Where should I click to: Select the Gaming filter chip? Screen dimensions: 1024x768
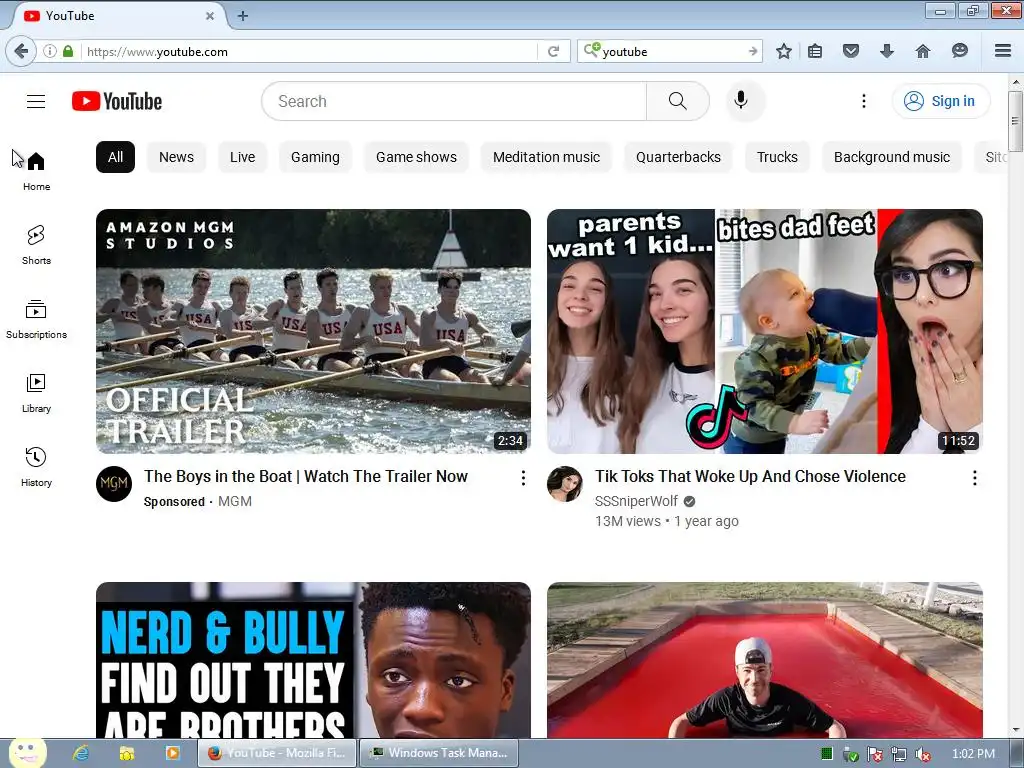coord(315,157)
